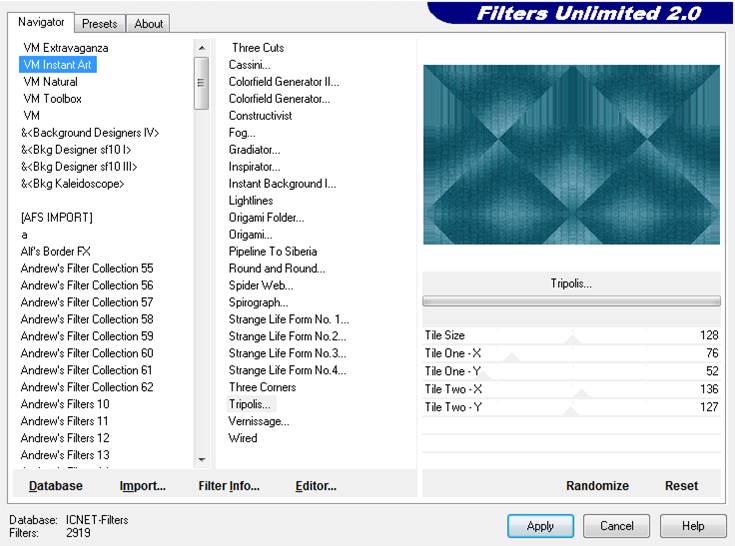
Task: Choose Andrew's Filter Collection 58
Action: point(87,319)
